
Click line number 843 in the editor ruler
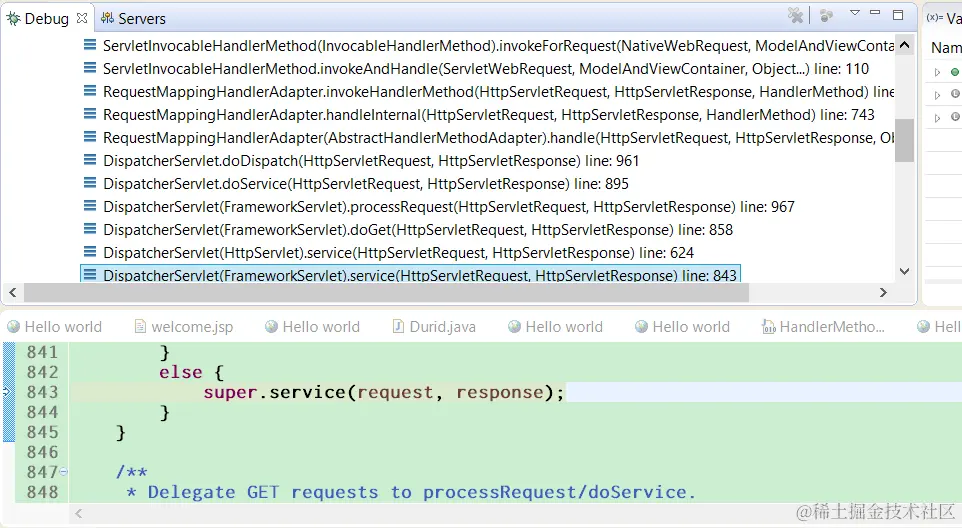(42, 392)
